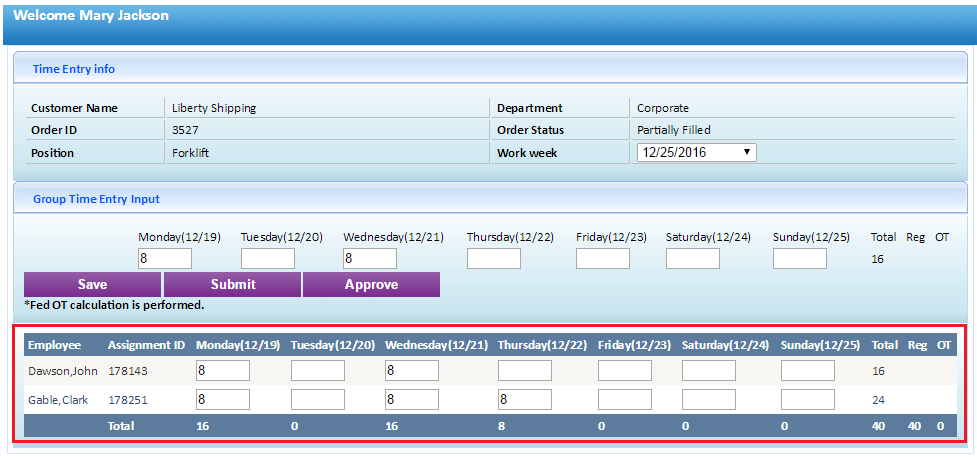Viewport: 977px width, 457px height.
Task: Edit Dawson,John's Sunday hours field
Action: point(808,370)
